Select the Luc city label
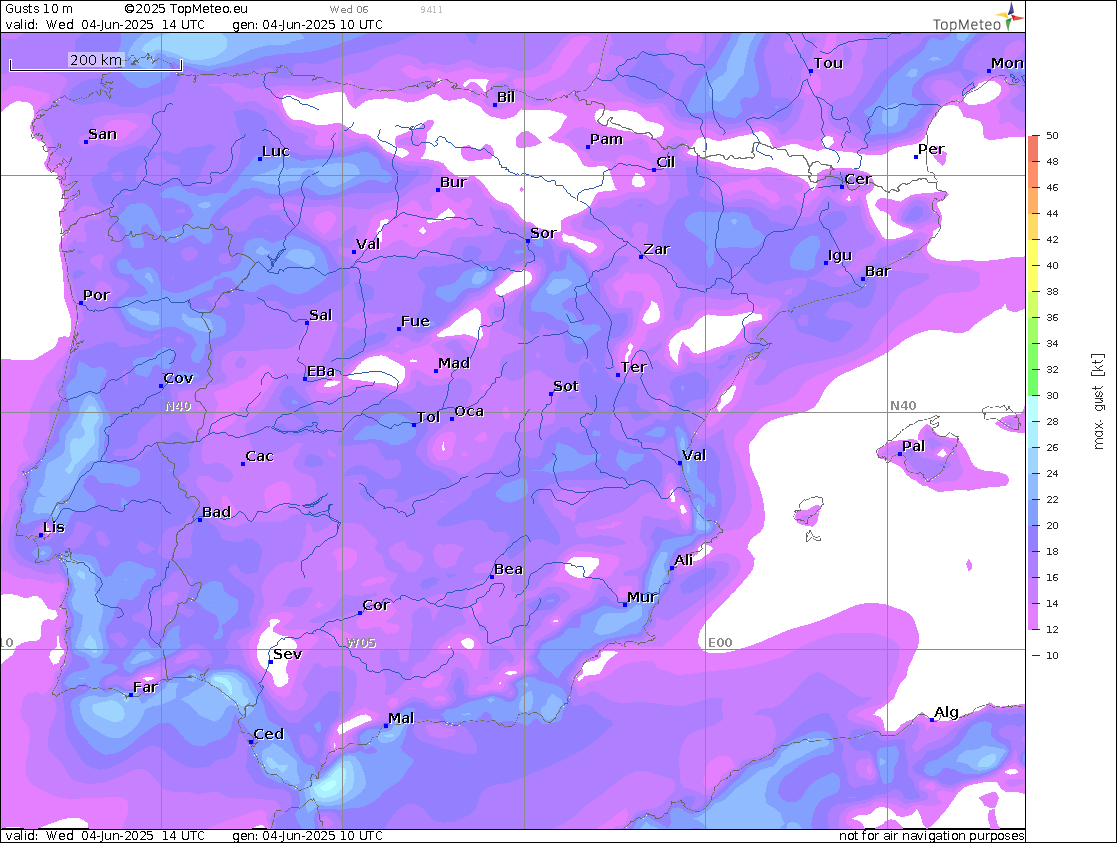The width and height of the screenshot is (1117, 843). (276, 150)
